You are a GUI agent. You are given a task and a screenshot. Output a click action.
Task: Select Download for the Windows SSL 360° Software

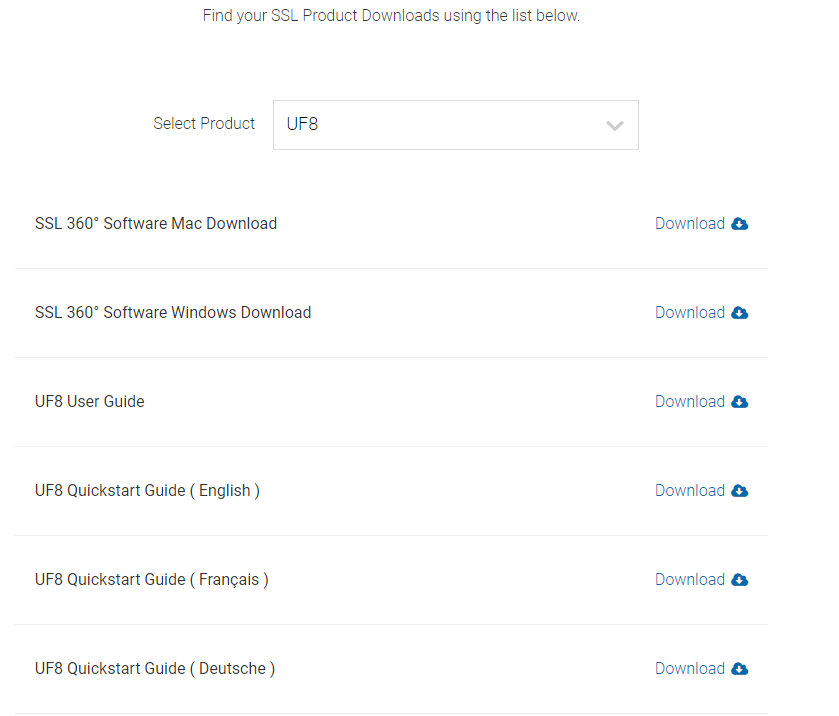pyautogui.click(x=690, y=312)
